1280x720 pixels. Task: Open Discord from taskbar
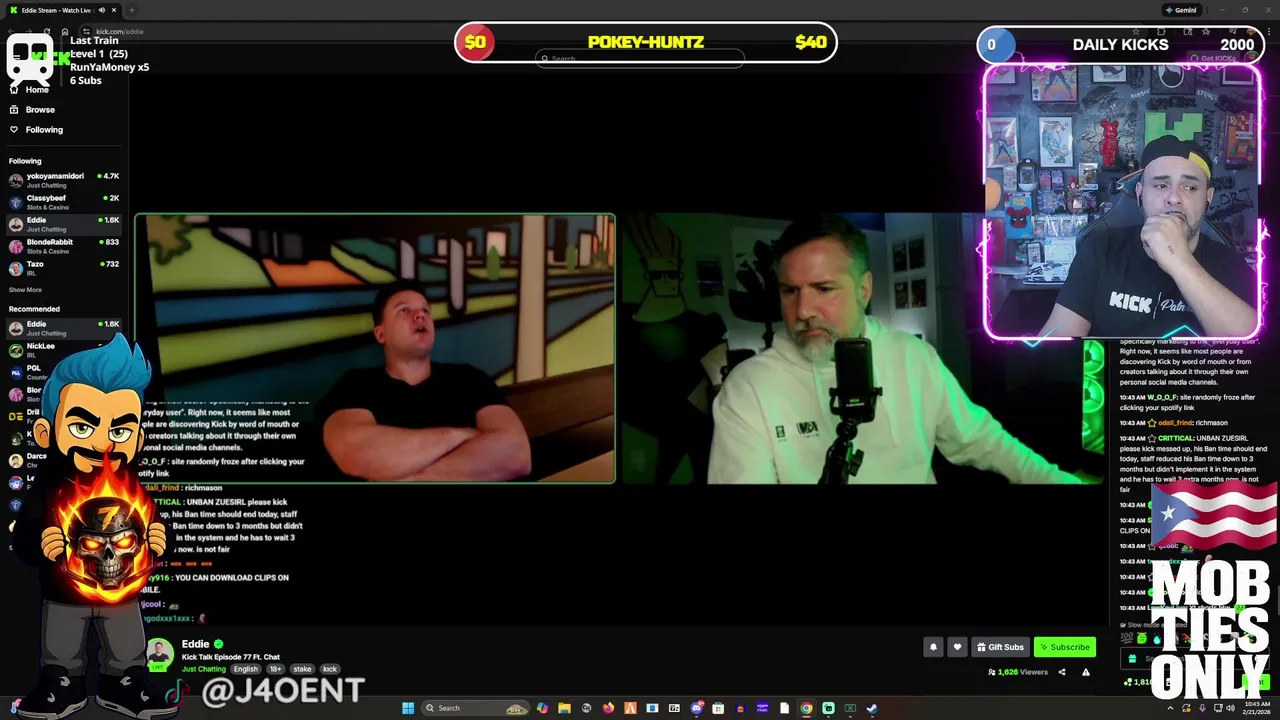click(696, 708)
